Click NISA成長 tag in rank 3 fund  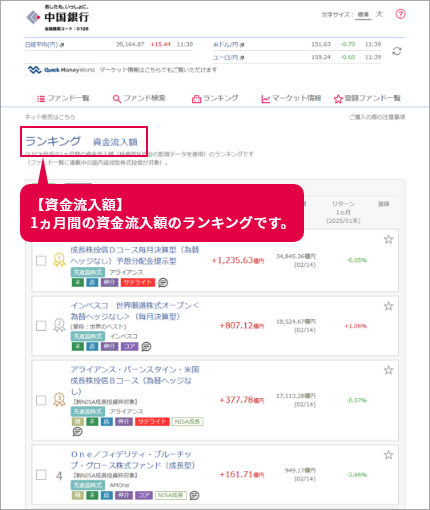coord(187,422)
